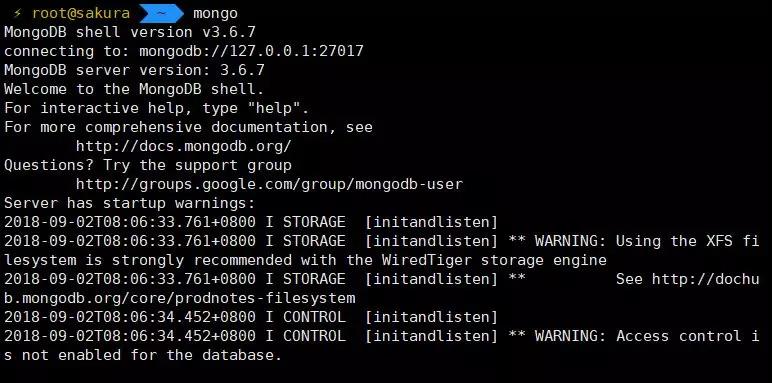Click the first CONTROL log label

(x=314, y=318)
